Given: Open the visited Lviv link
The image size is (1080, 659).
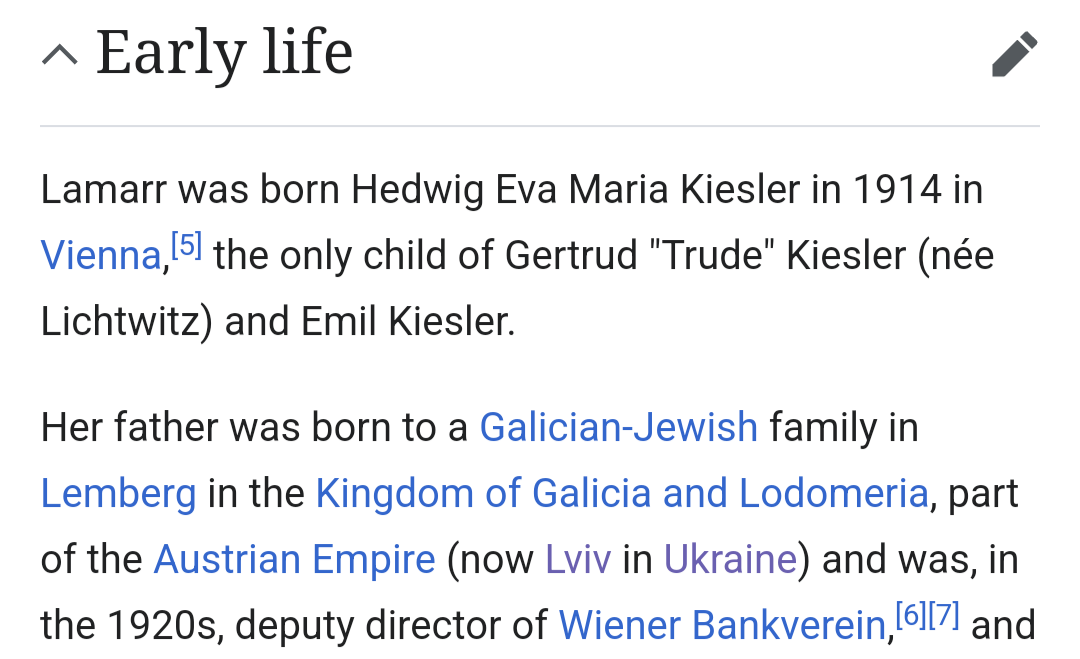Looking at the screenshot, I should pyautogui.click(x=577, y=560).
